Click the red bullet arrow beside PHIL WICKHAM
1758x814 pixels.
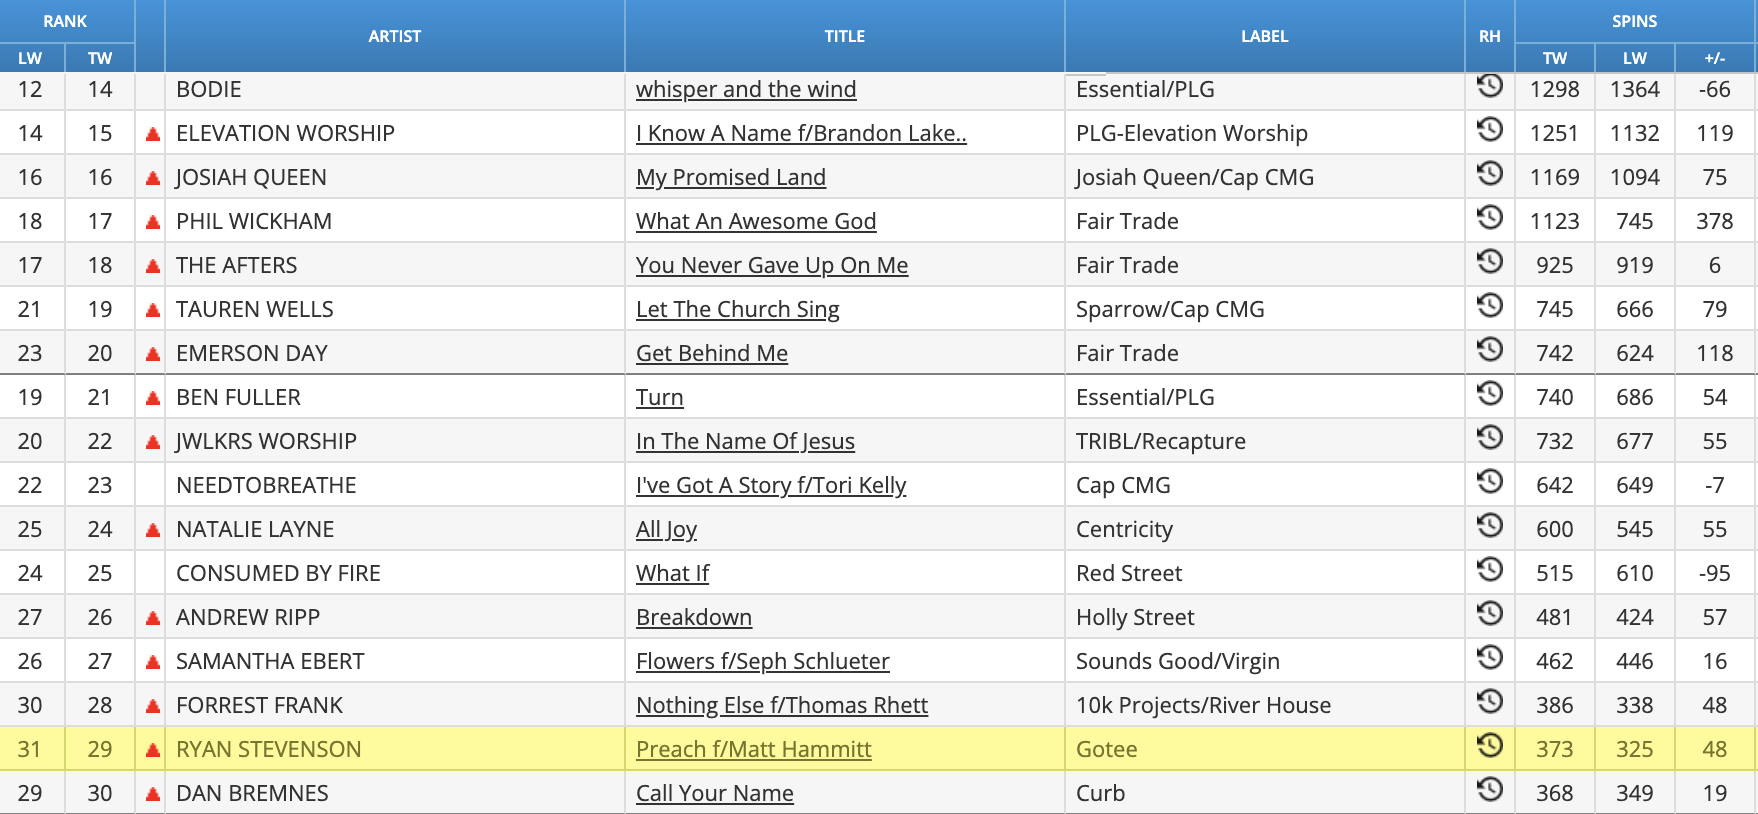click(x=153, y=222)
